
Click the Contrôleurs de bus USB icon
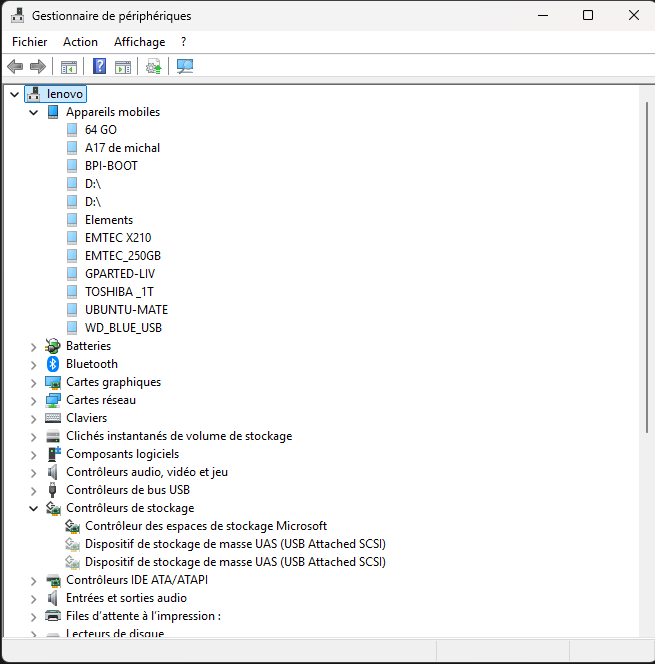[x=53, y=490]
